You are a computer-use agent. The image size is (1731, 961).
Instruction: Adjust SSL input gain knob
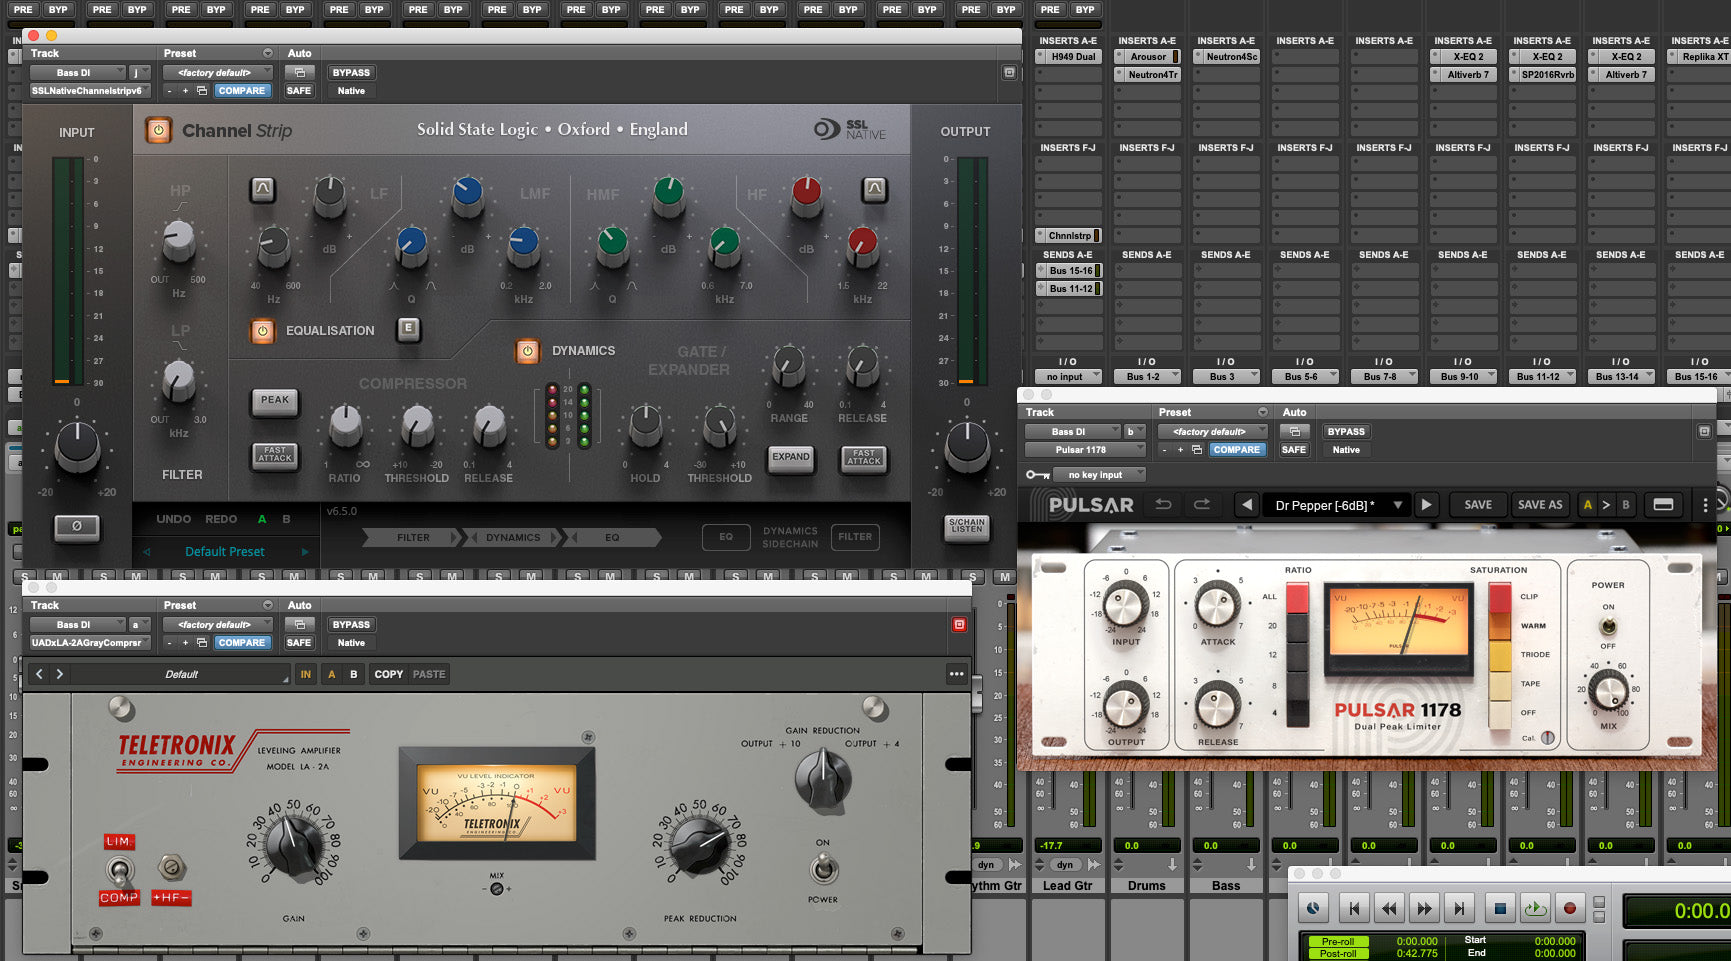click(x=77, y=447)
